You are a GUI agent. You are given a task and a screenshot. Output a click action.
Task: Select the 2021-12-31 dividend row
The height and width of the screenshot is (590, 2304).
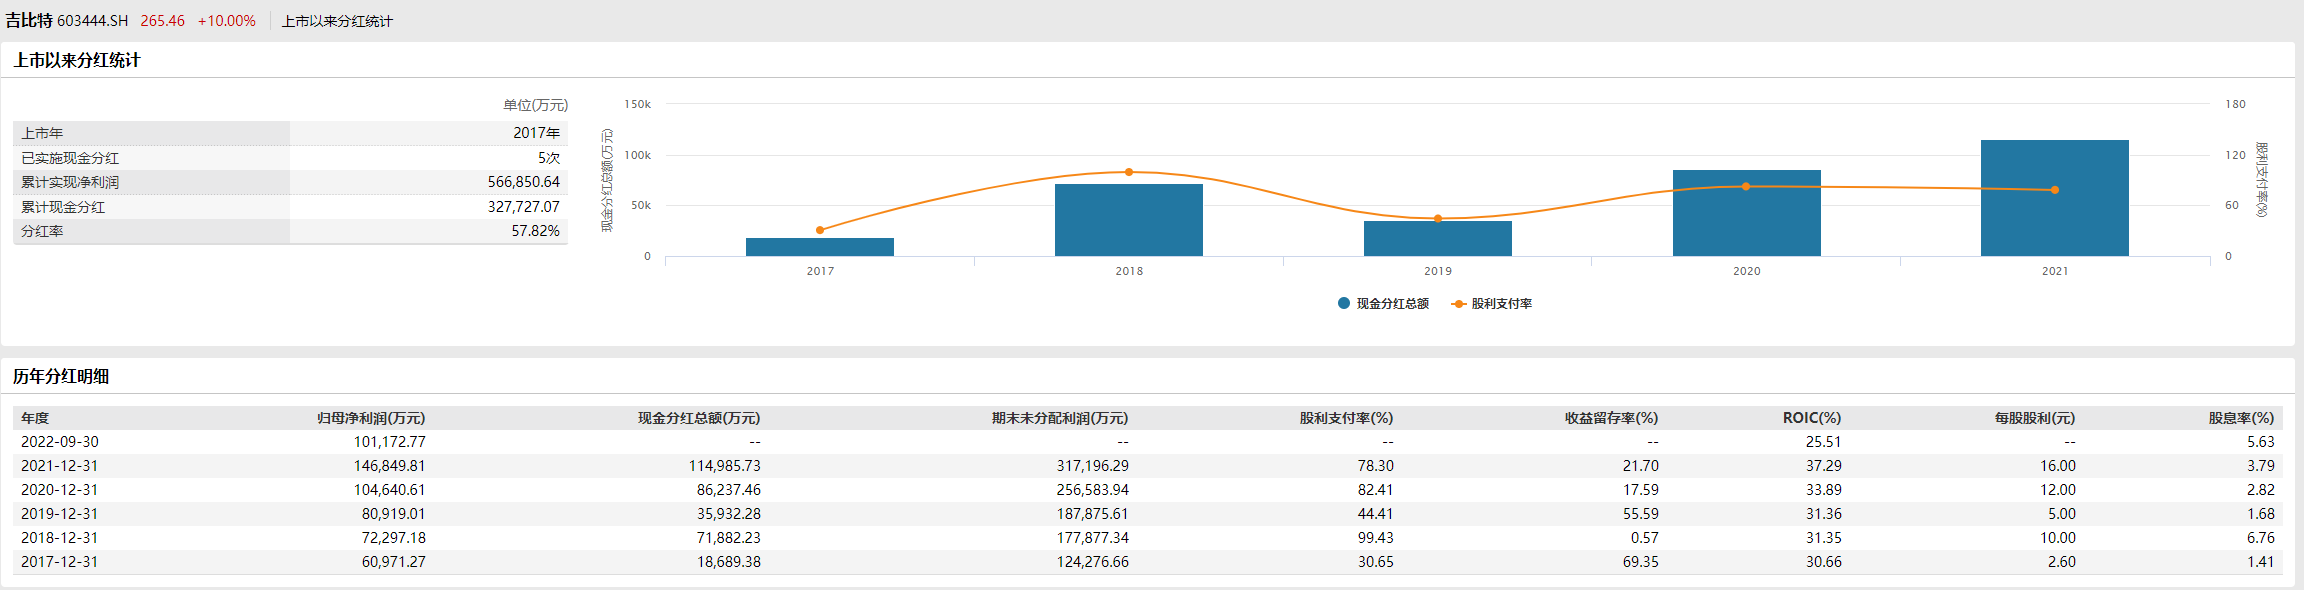click(60, 466)
